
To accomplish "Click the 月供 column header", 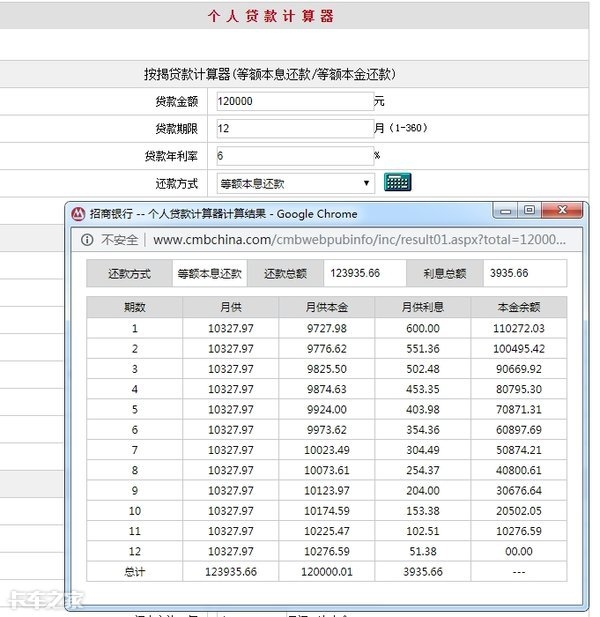I will coord(231,307).
